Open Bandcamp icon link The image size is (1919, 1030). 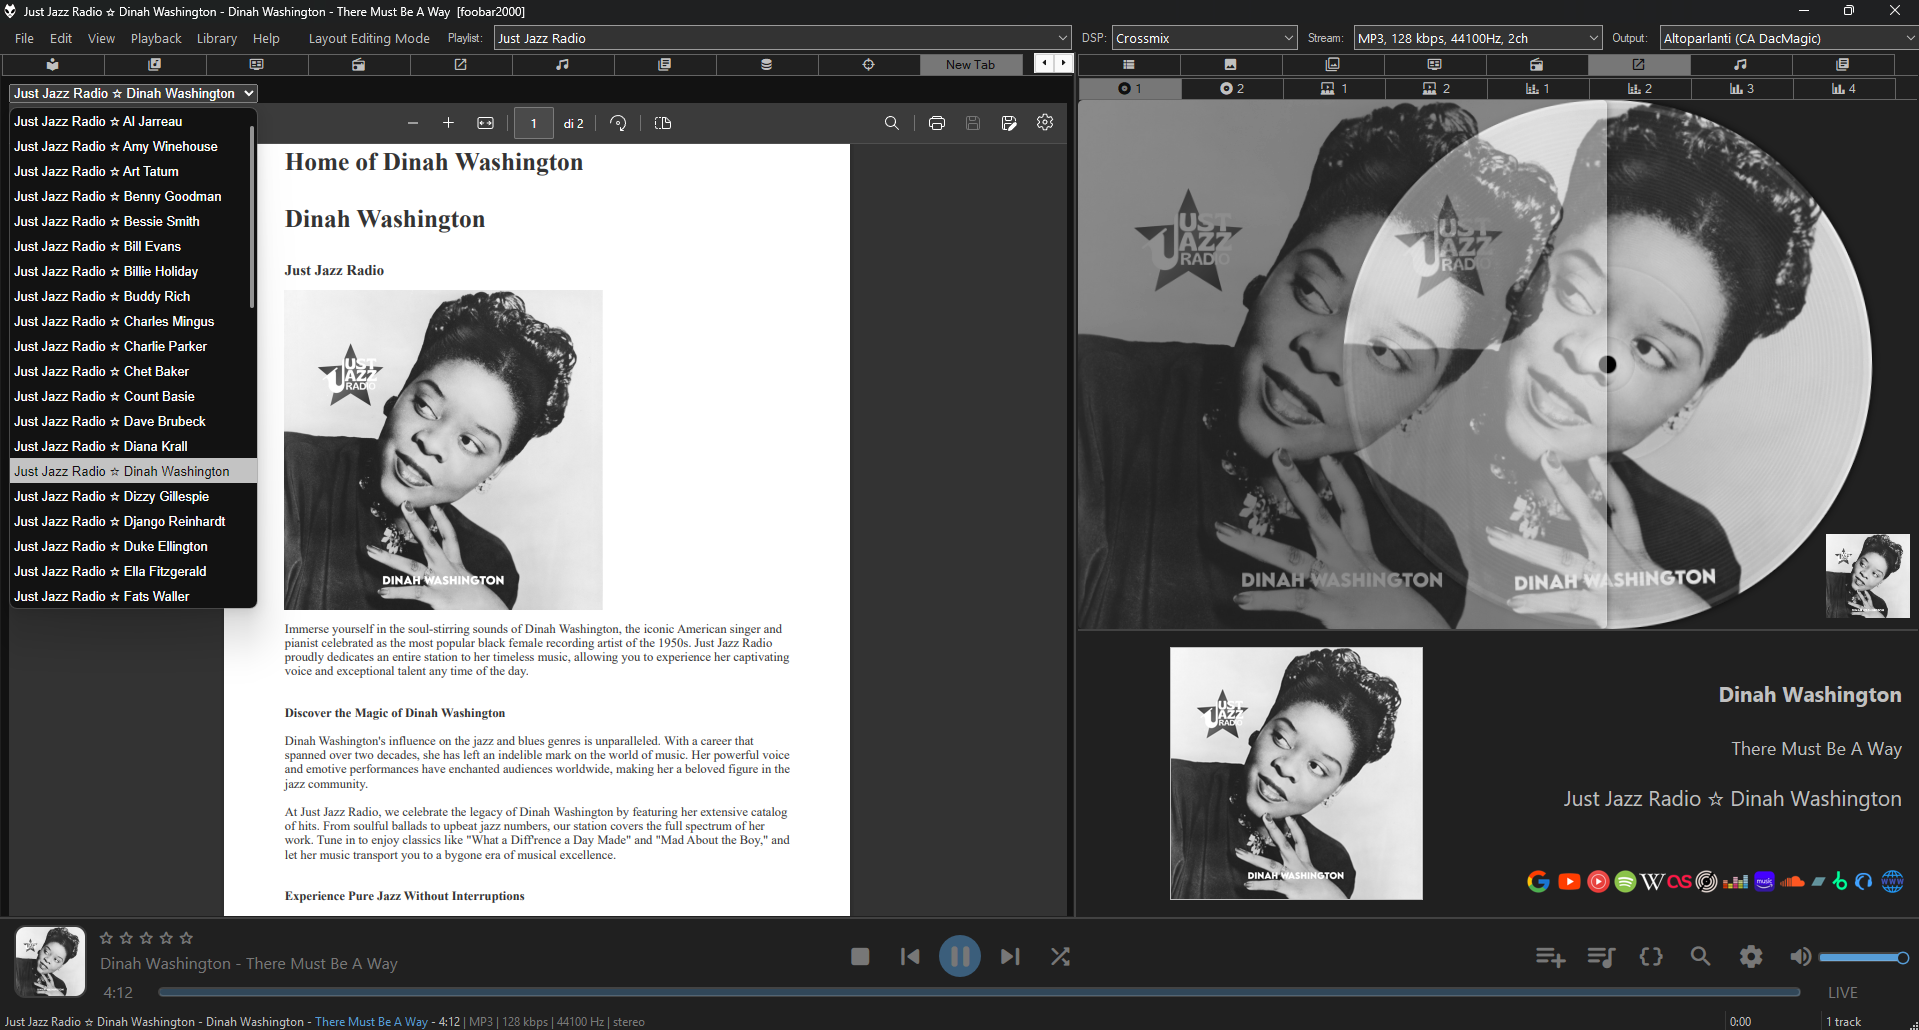[x=1818, y=881]
